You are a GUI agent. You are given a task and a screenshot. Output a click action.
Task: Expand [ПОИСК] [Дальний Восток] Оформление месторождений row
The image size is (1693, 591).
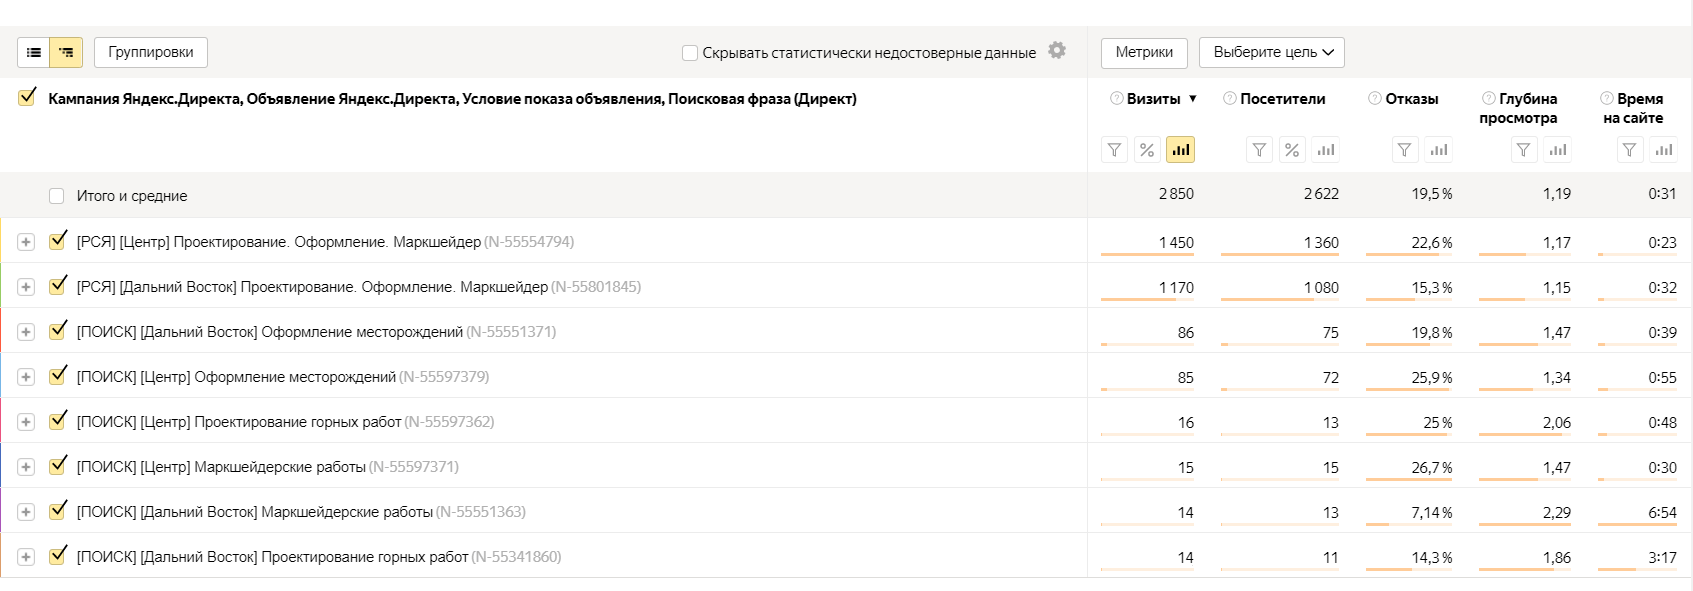[26, 332]
